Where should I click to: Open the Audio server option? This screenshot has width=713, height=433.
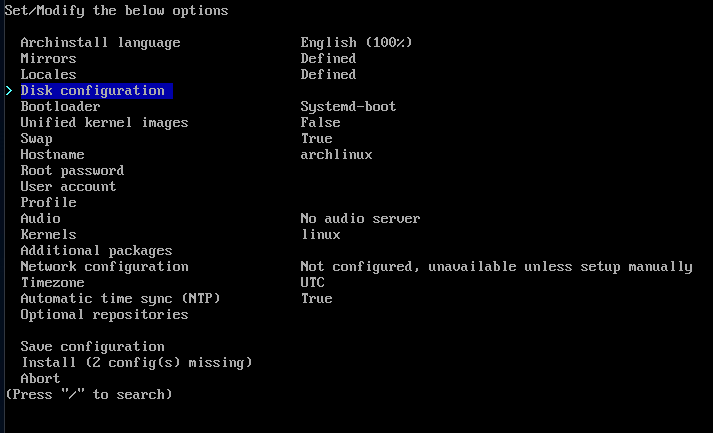40,219
